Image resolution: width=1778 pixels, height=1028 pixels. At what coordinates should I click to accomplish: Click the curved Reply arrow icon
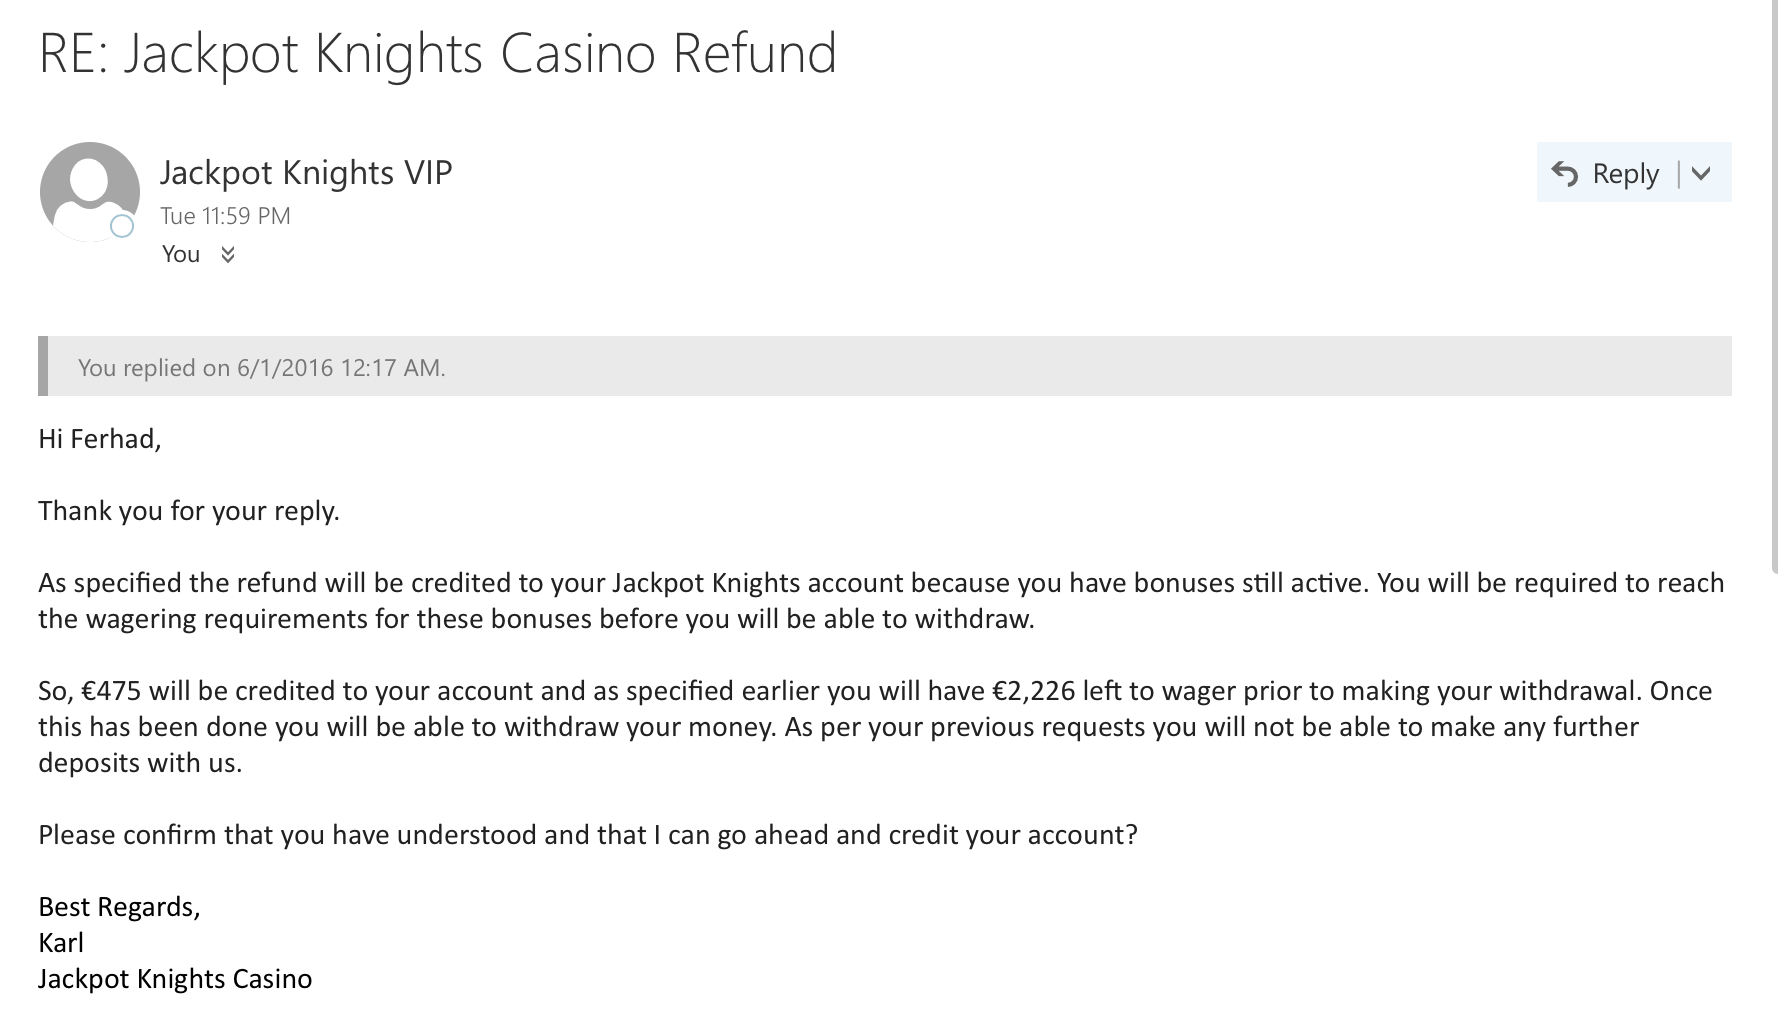tap(1564, 174)
